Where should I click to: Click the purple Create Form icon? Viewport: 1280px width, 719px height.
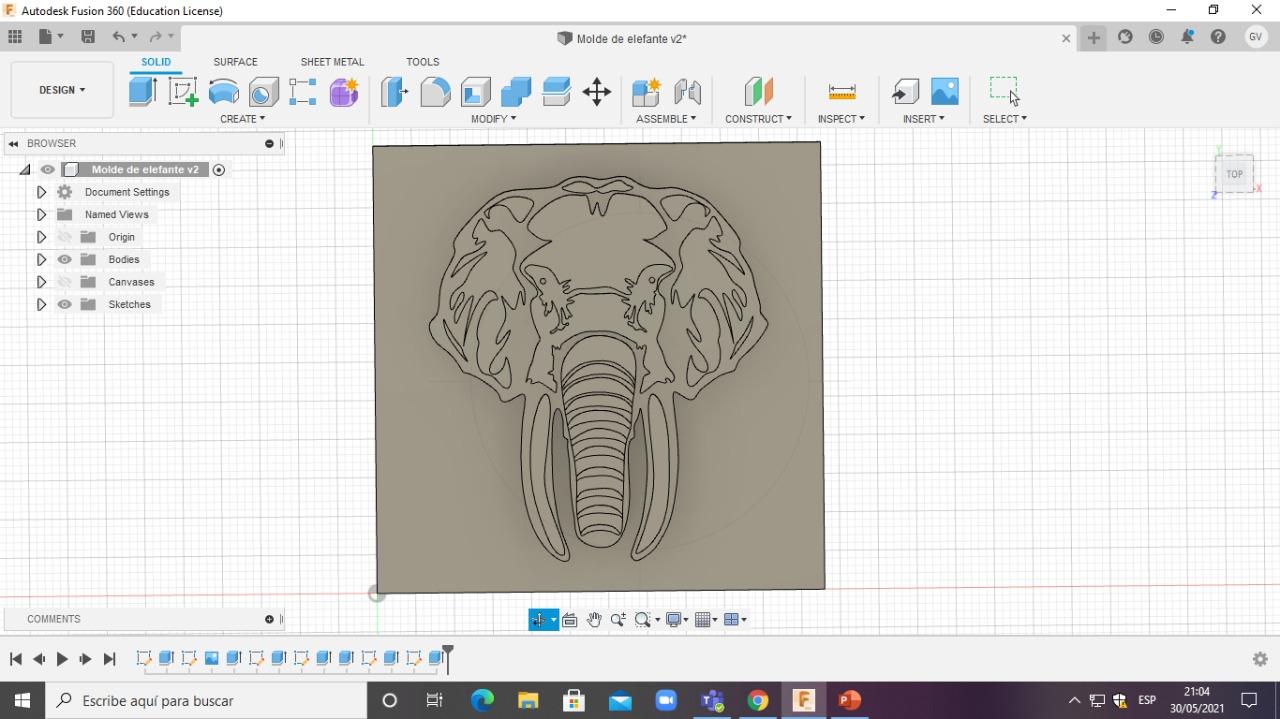(344, 91)
